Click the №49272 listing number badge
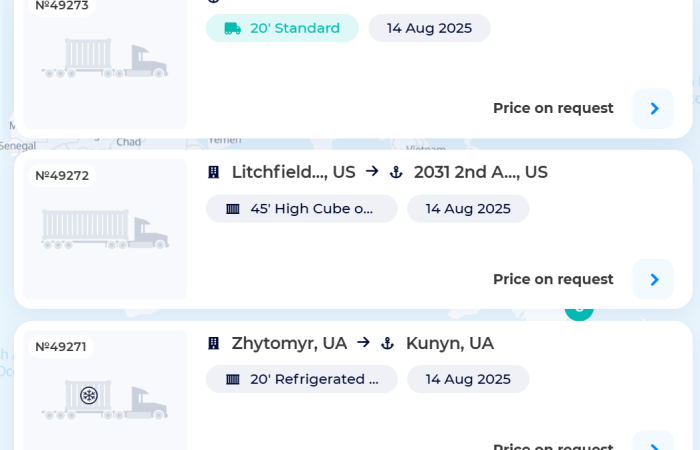The image size is (700, 450). tap(62, 175)
